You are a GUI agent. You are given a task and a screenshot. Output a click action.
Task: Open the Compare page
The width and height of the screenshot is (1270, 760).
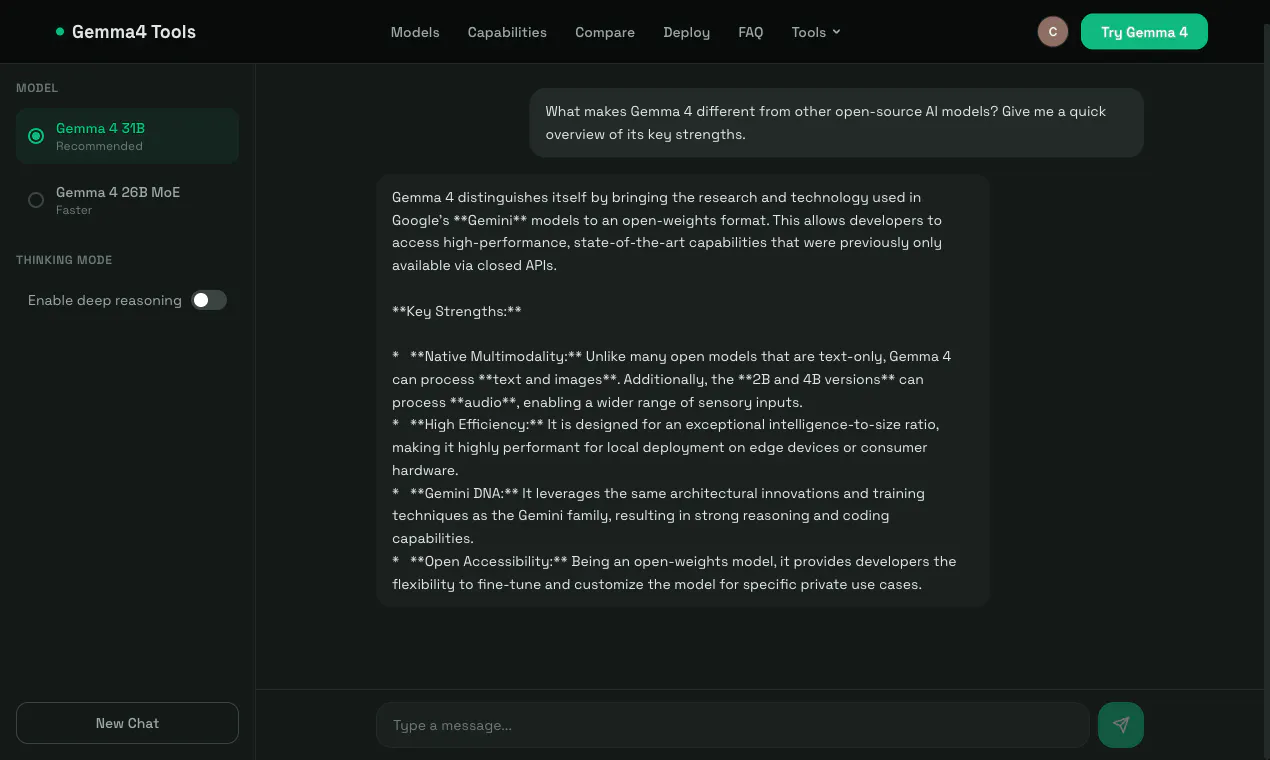pyautogui.click(x=605, y=32)
